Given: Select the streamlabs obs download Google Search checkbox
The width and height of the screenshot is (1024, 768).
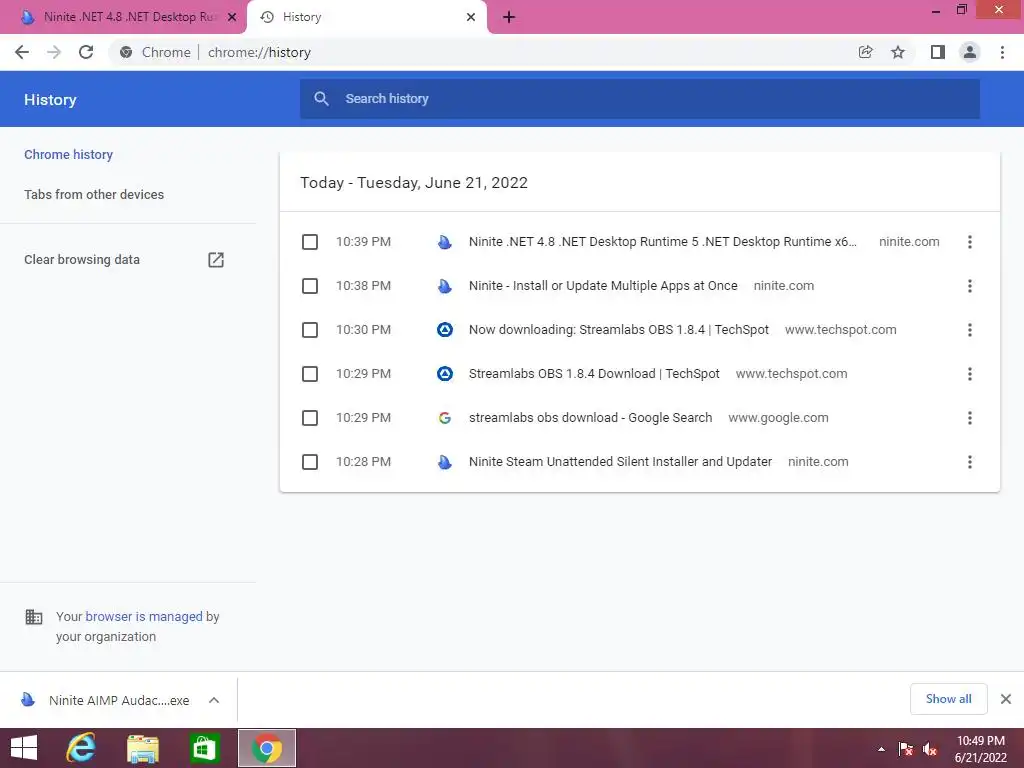Looking at the screenshot, I should (x=310, y=418).
